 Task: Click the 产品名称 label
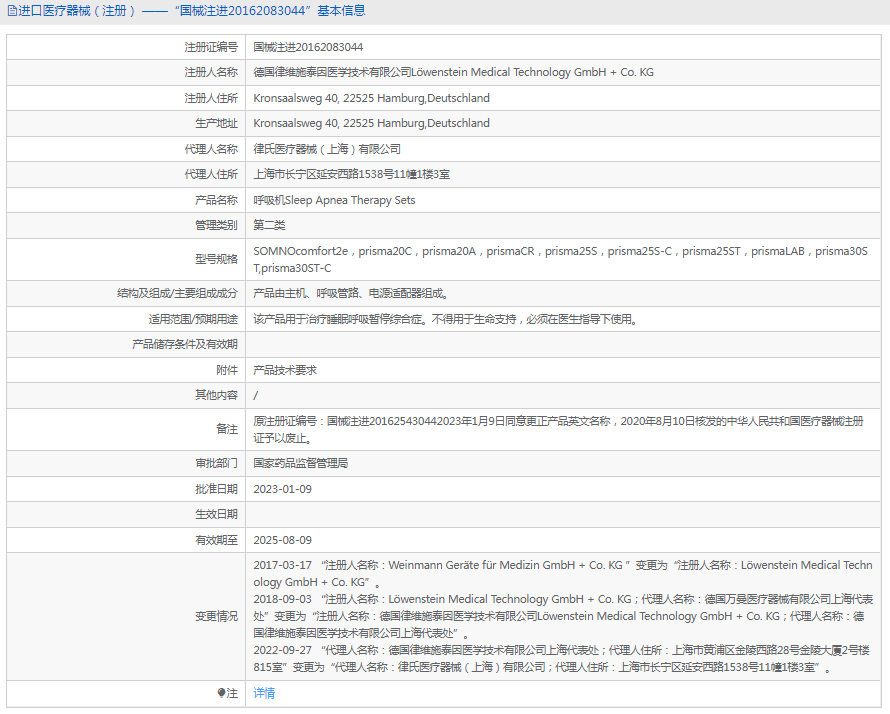(217, 200)
